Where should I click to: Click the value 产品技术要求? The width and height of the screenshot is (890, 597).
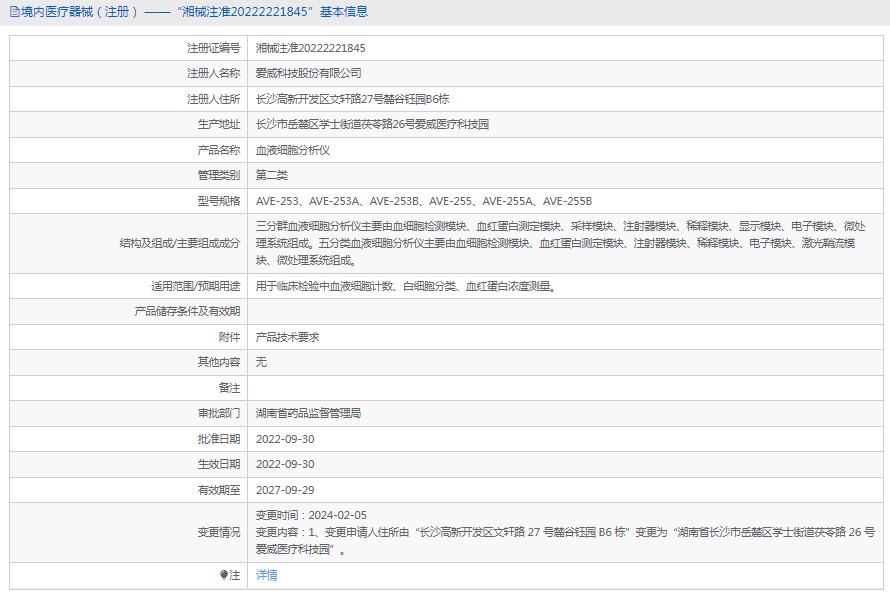click(287, 338)
